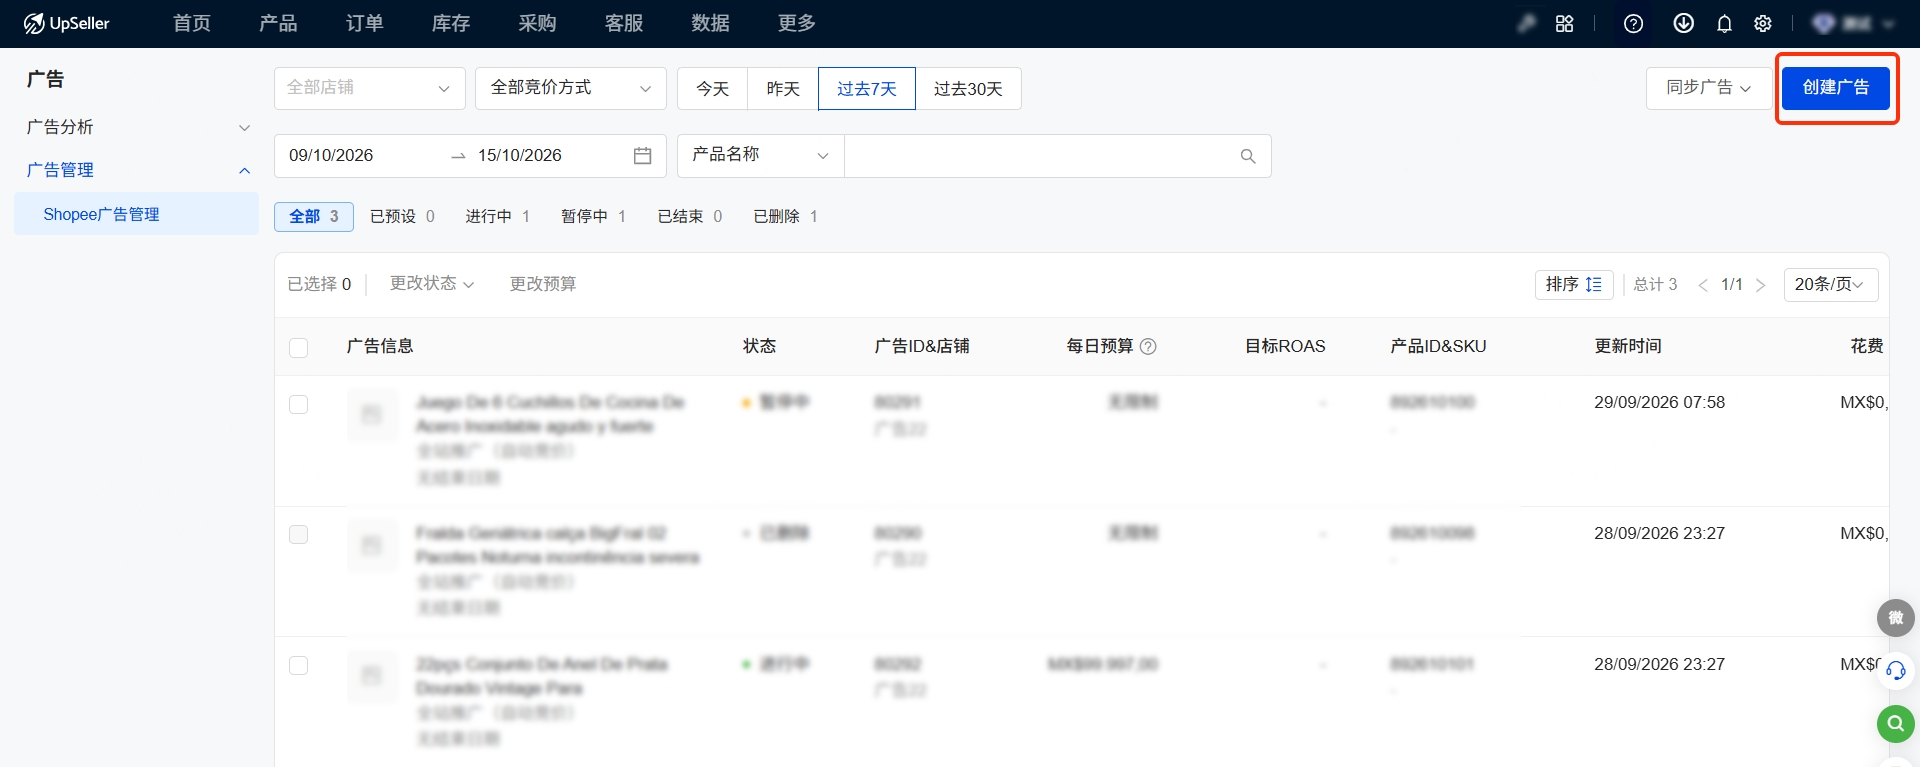Screen dimensions: 1920x767
Task: Collapse 广告管理 in the sidebar
Action: click(x=138, y=170)
